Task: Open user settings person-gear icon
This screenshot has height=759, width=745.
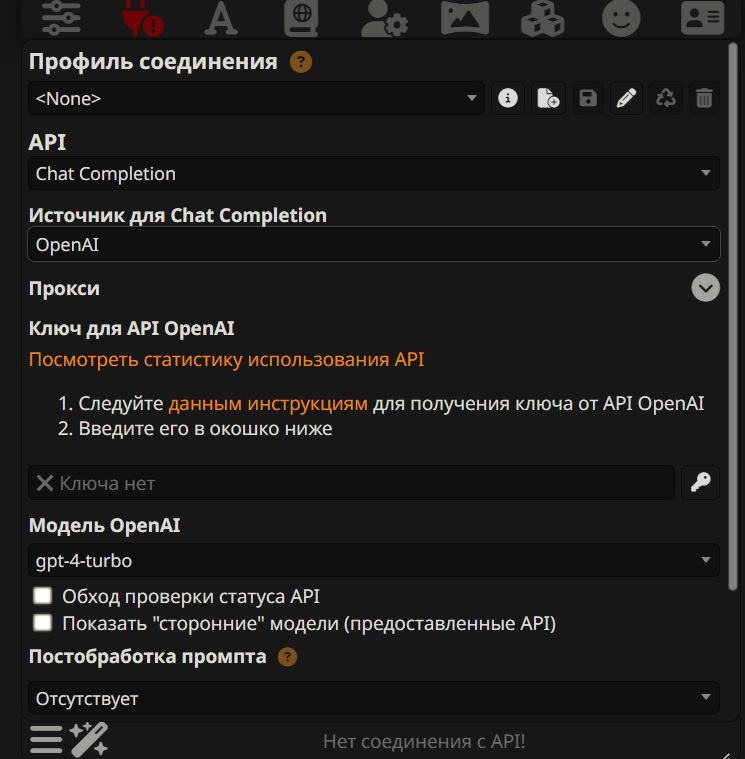Action: pos(383,17)
